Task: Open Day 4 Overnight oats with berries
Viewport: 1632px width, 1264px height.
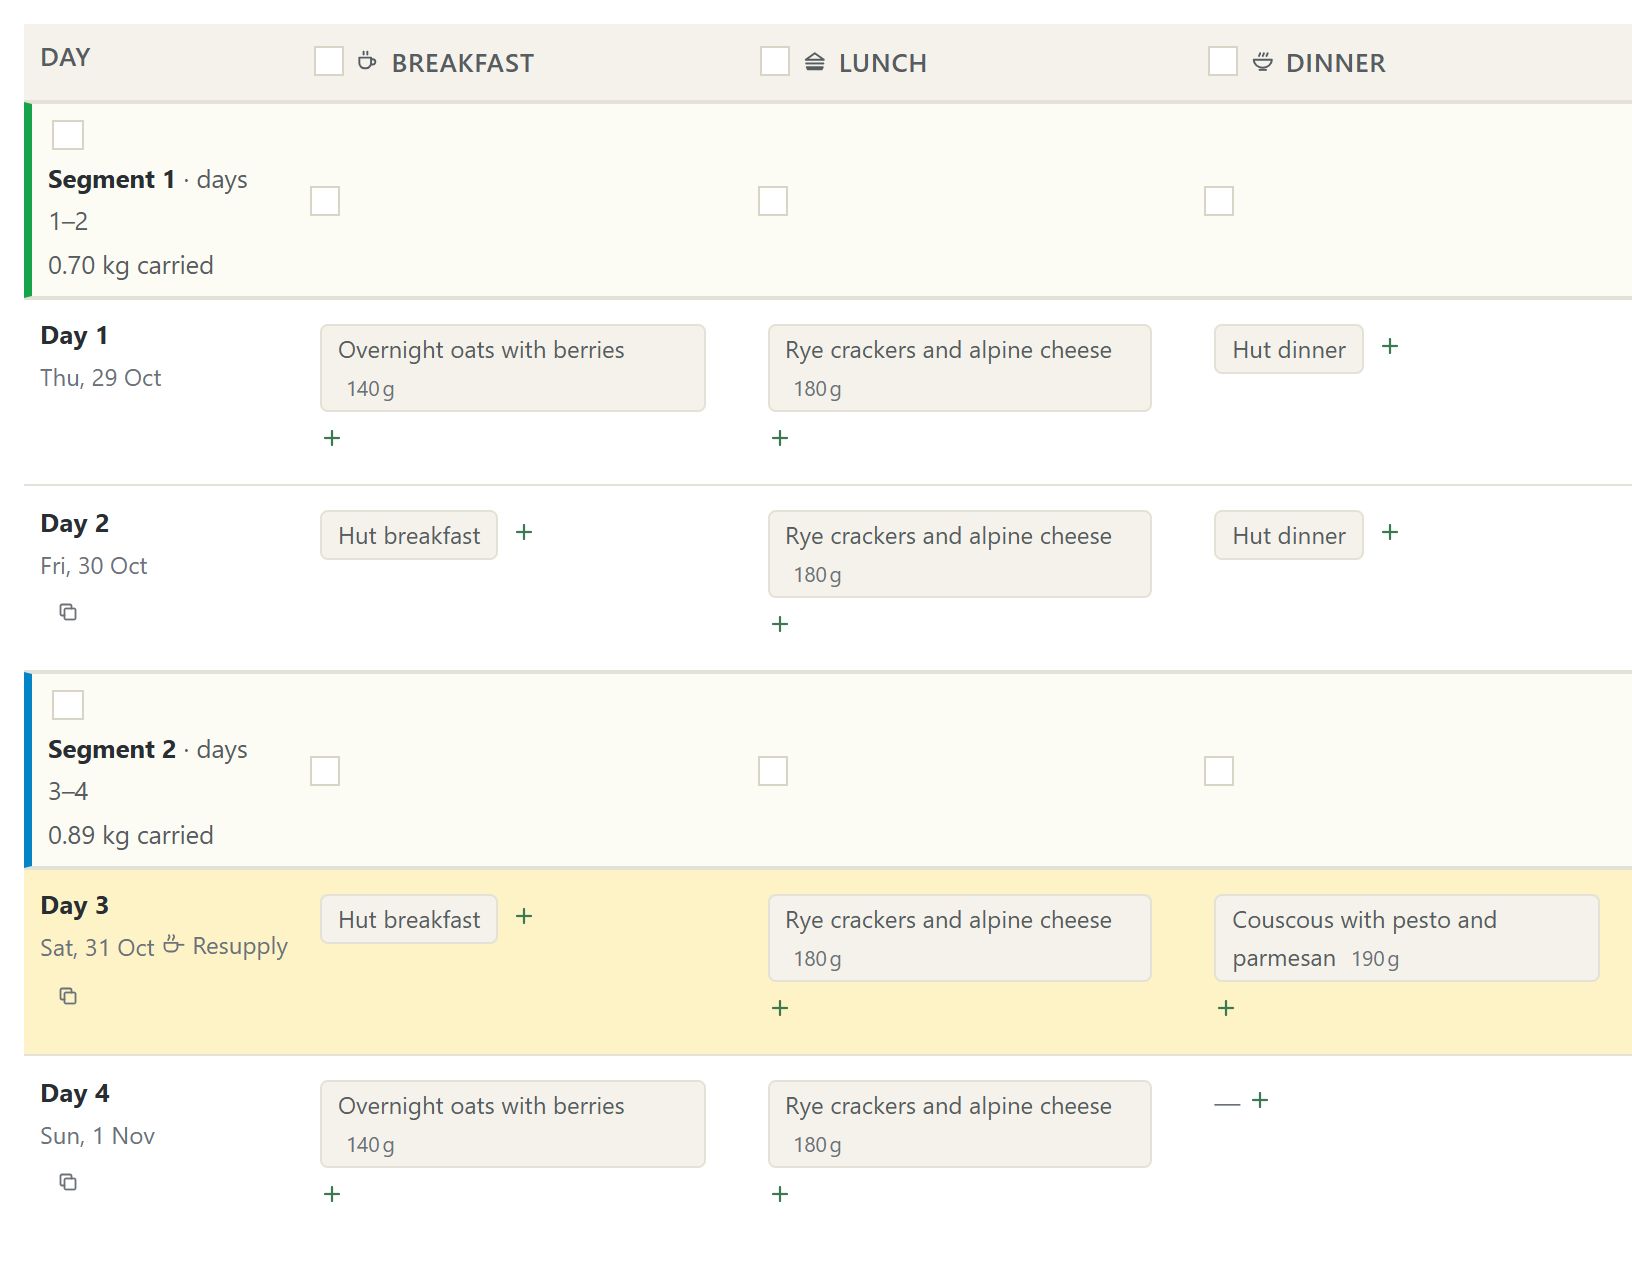Action: coord(513,1124)
